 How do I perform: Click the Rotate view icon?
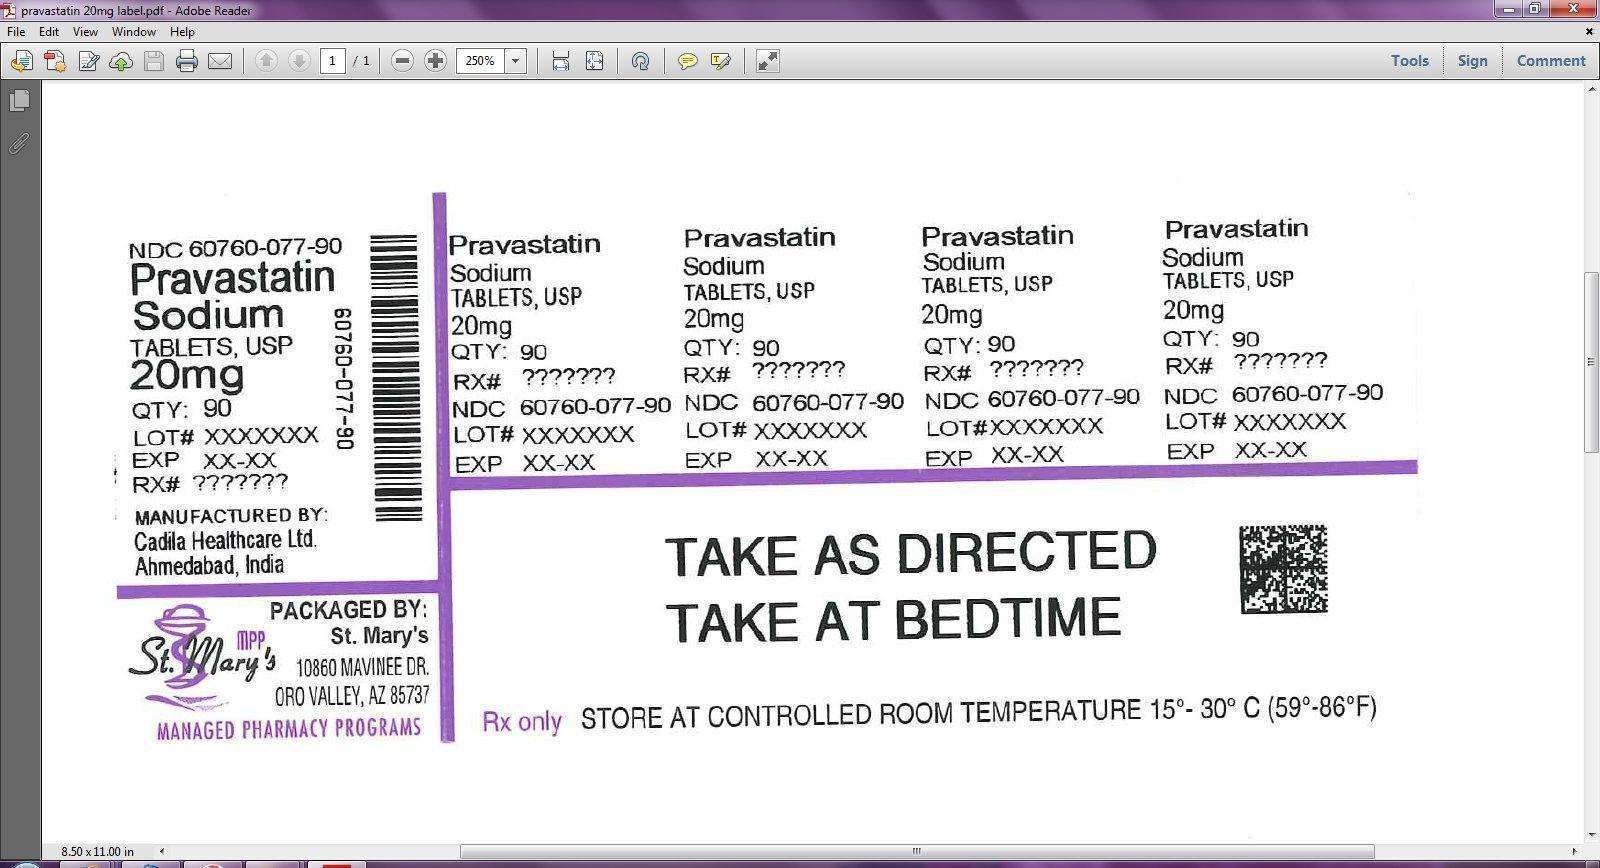[640, 61]
